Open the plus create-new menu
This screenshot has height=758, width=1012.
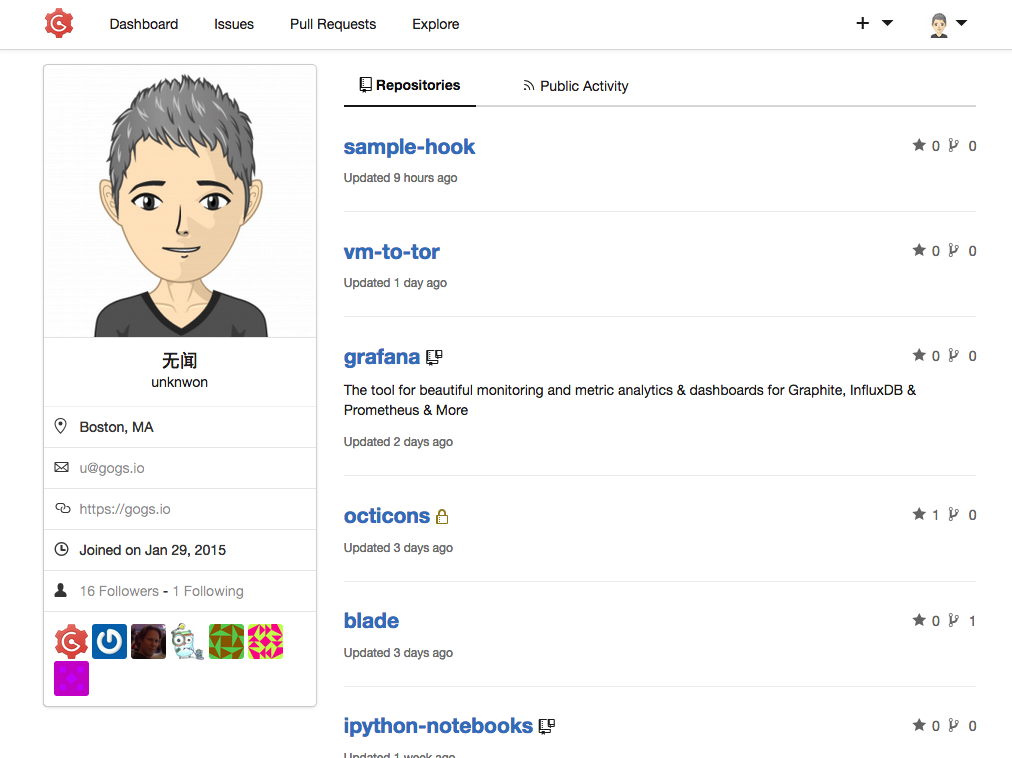coord(874,23)
